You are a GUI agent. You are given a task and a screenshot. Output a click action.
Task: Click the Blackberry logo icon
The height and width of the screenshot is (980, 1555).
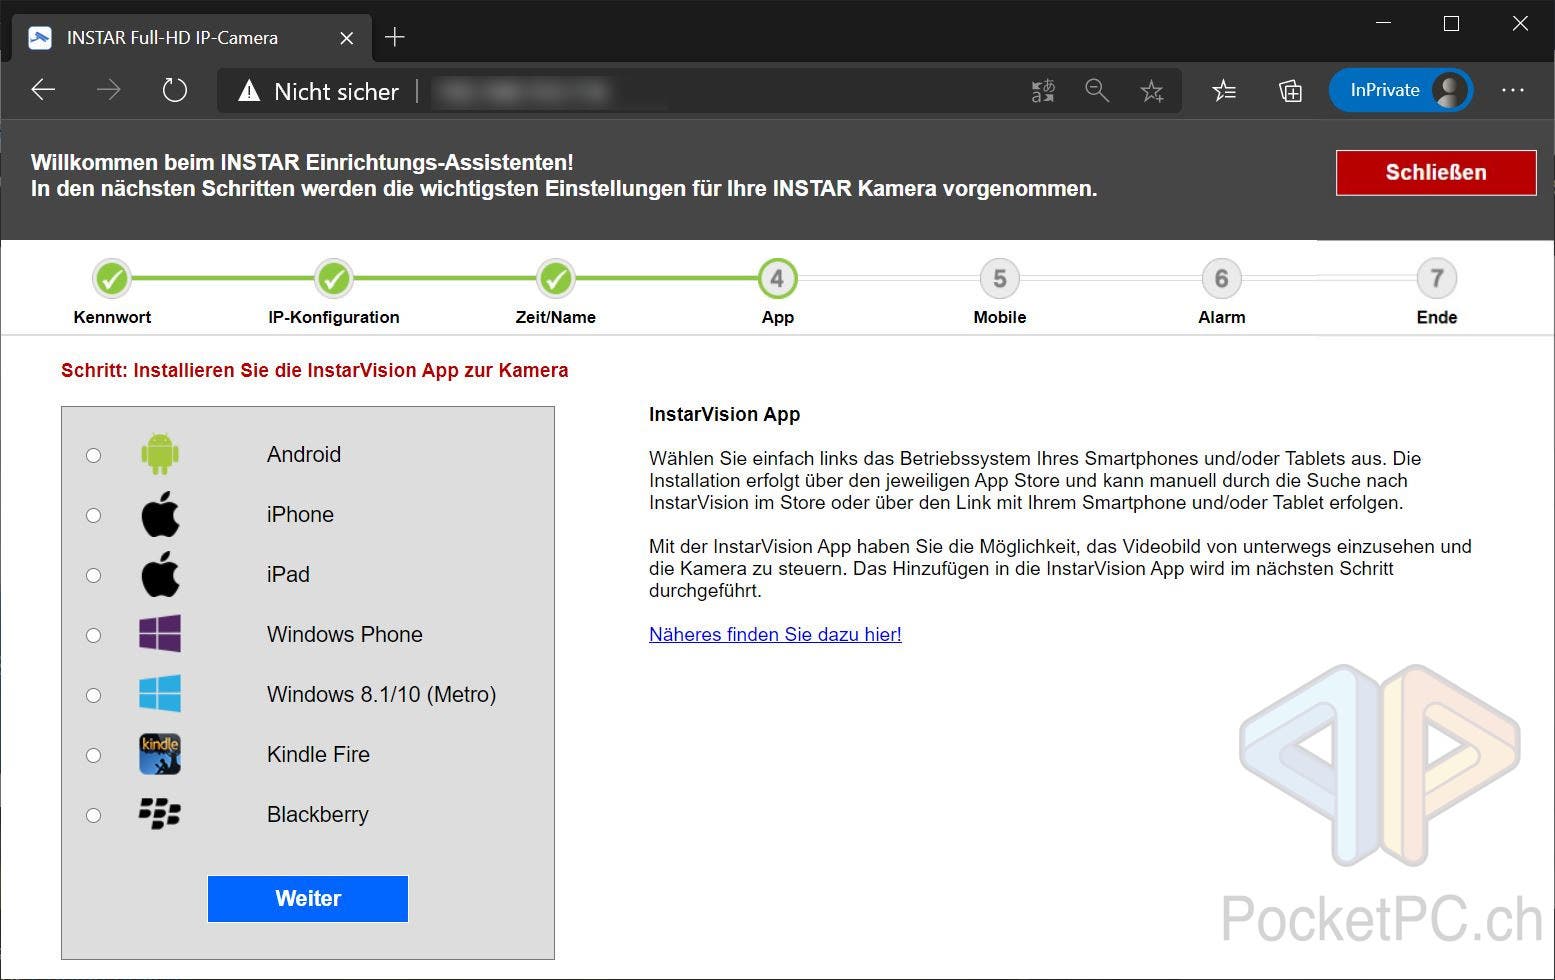pos(160,814)
